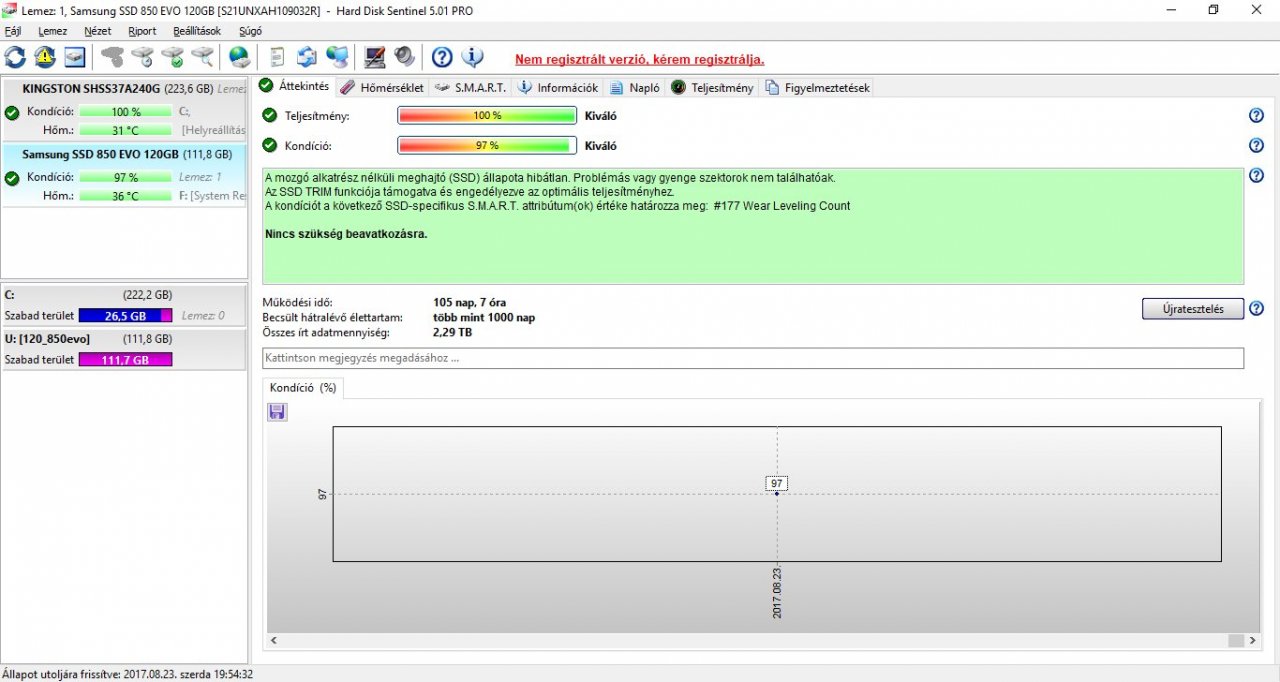Click the help icon beside the Kondíció bar

click(x=1257, y=146)
